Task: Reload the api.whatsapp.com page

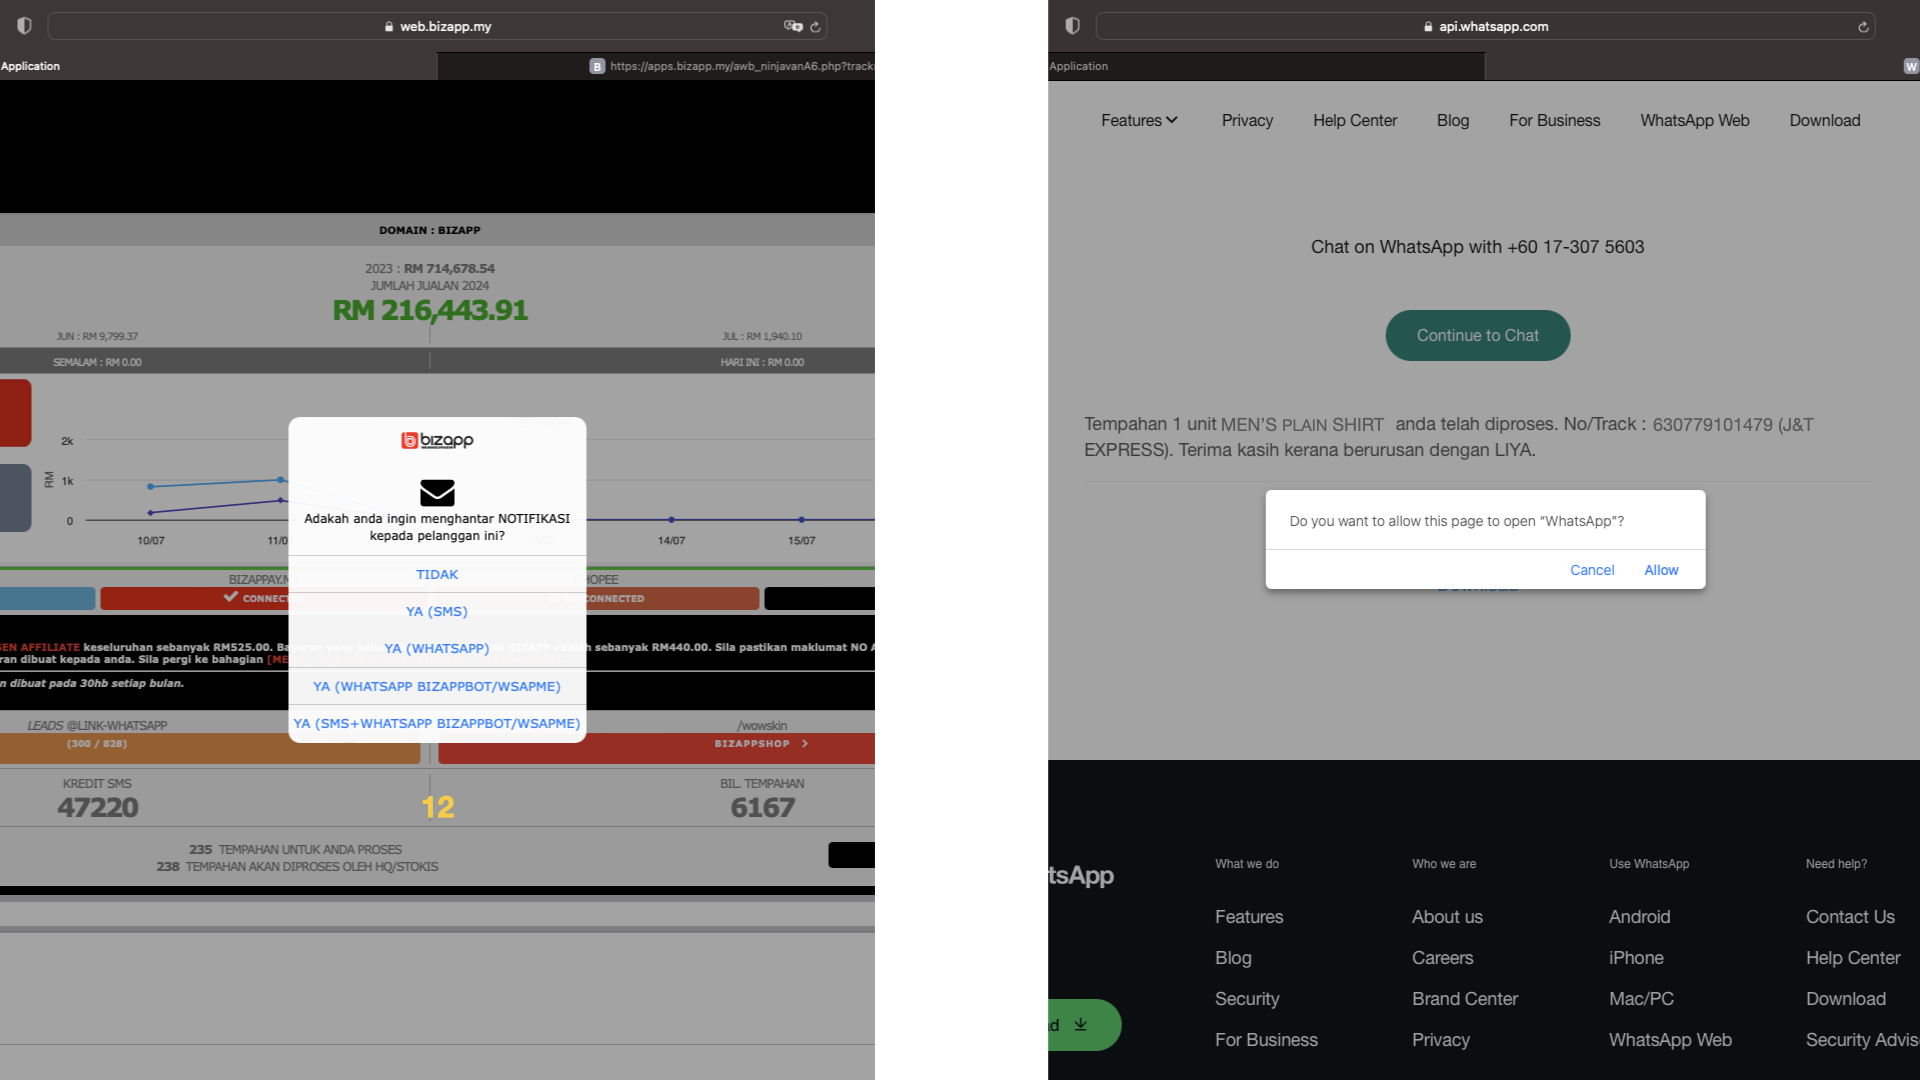Action: coord(1863,27)
